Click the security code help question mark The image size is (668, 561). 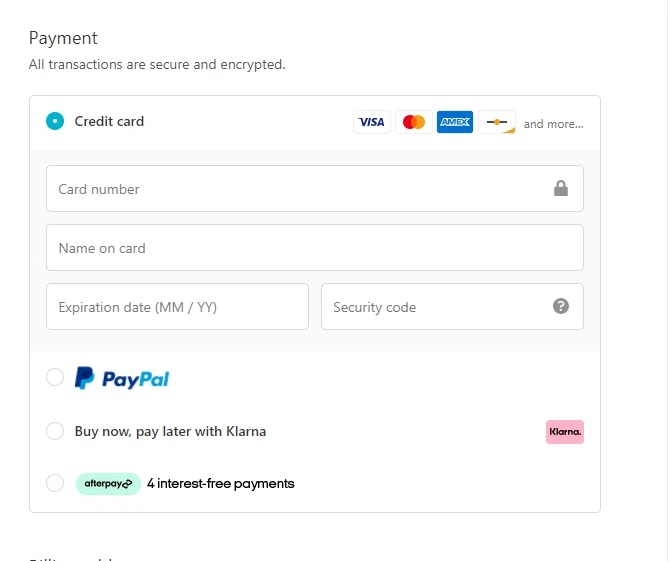click(561, 306)
